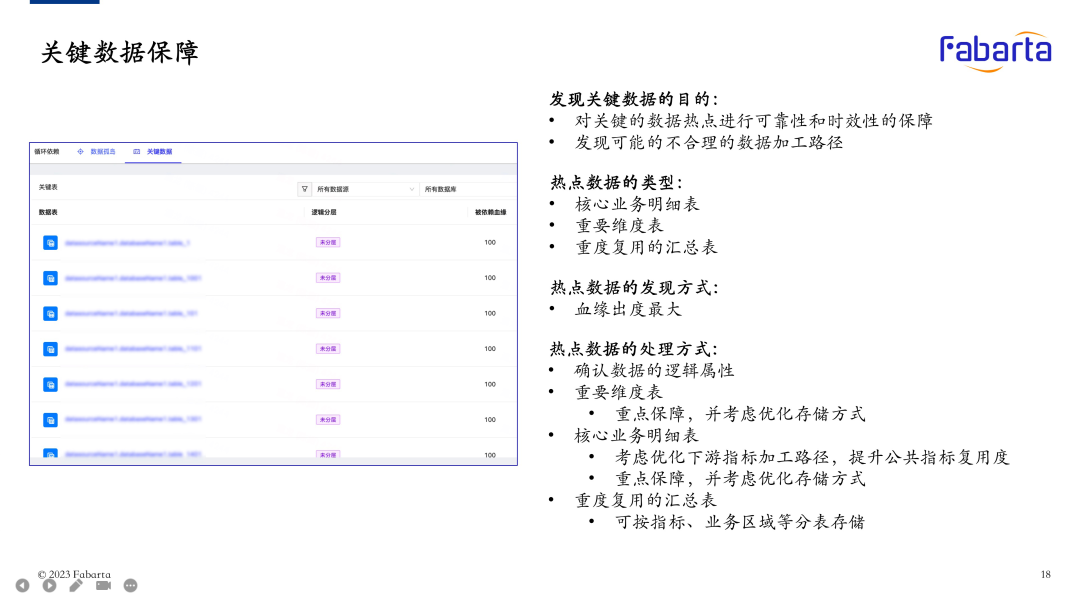Viewport: 1080px width, 608px height.
Task: Click the value 100 in the fifth row
Action: pyautogui.click(x=490, y=384)
